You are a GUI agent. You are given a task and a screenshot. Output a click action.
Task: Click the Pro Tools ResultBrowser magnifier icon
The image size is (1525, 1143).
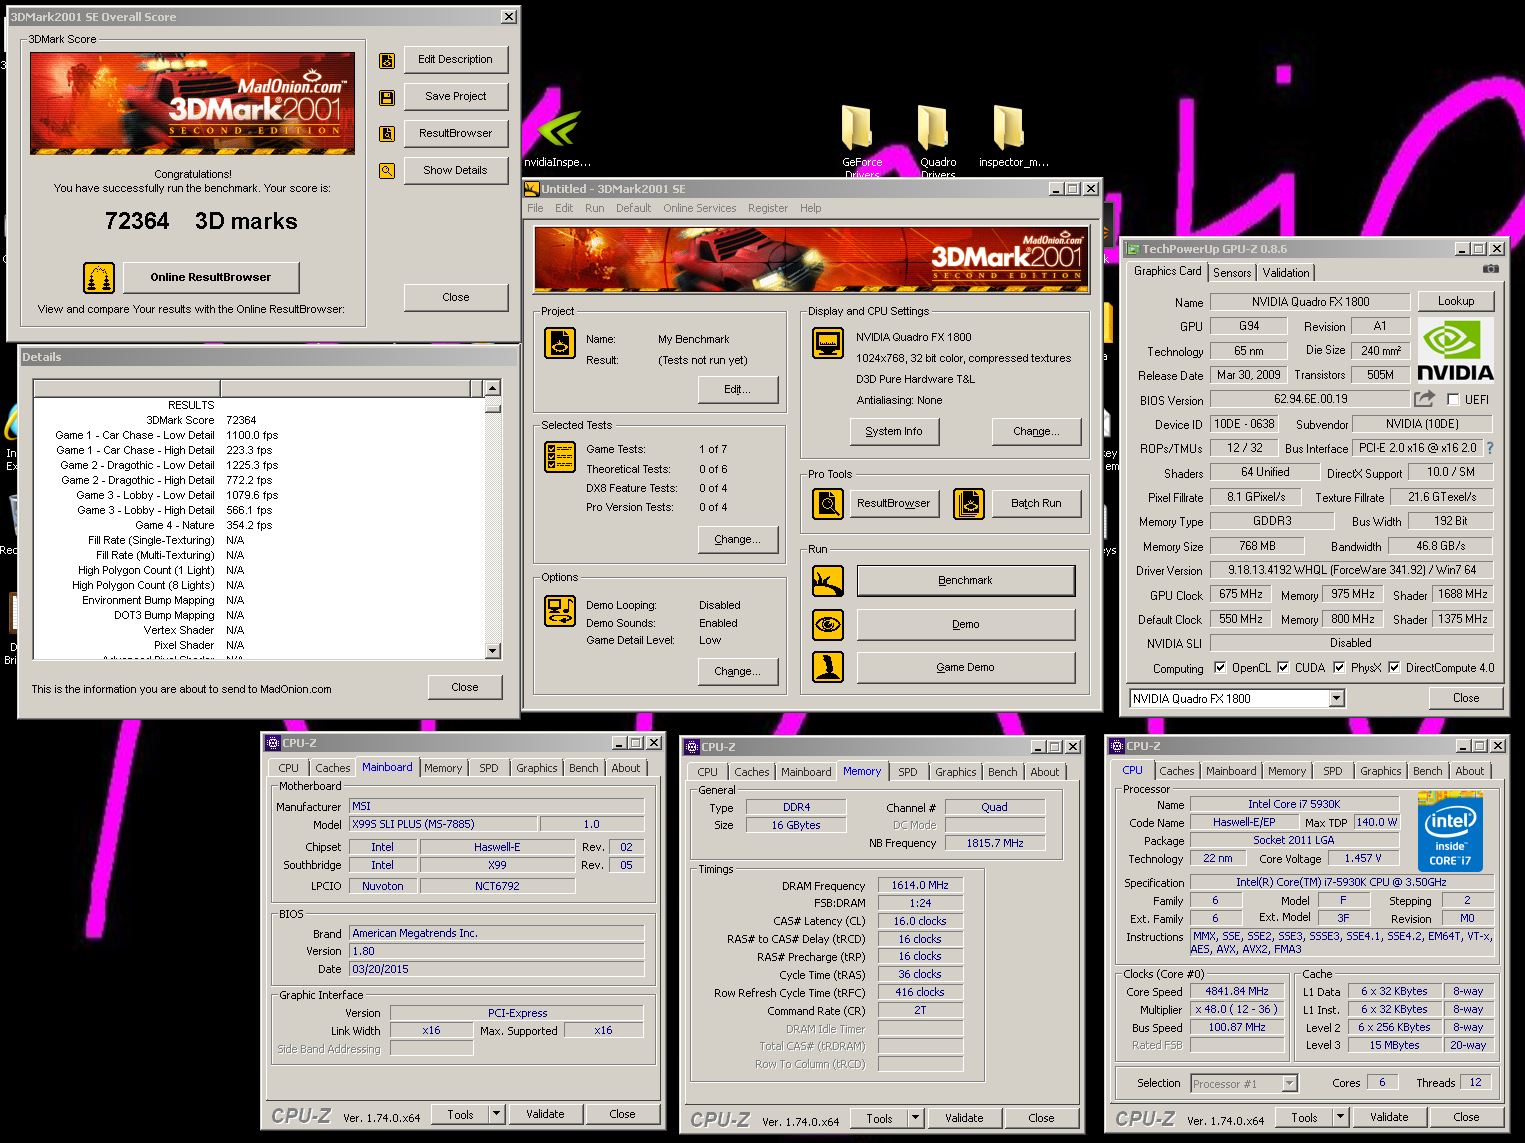[828, 504]
